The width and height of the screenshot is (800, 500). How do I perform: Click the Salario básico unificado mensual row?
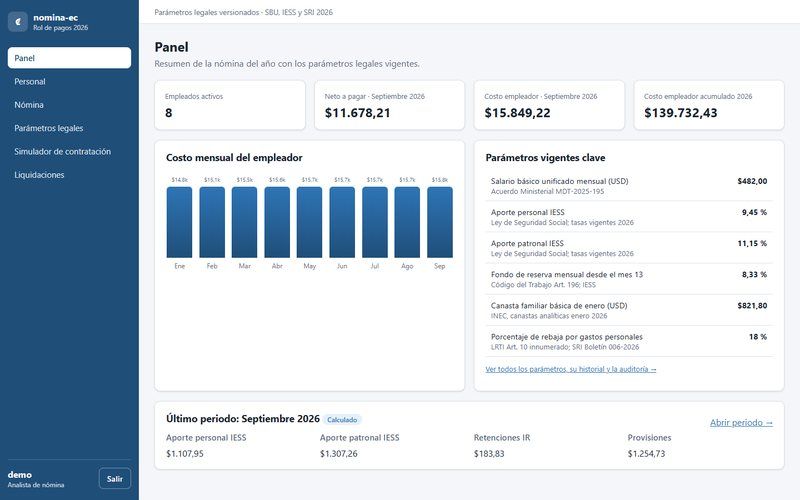[629, 186]
